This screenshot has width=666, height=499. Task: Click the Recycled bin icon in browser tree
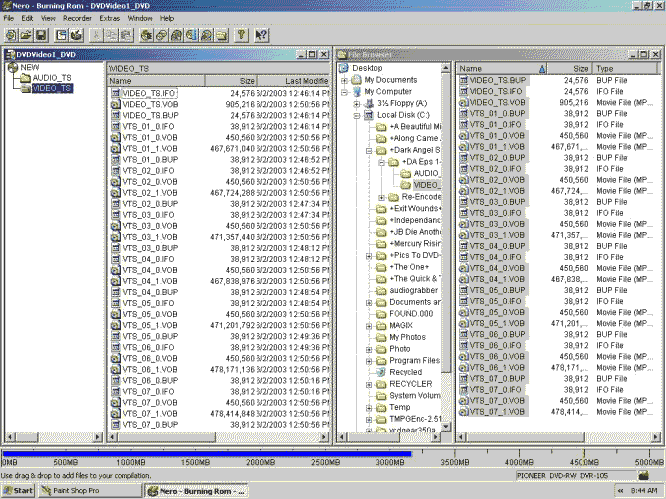click(381, 372)
